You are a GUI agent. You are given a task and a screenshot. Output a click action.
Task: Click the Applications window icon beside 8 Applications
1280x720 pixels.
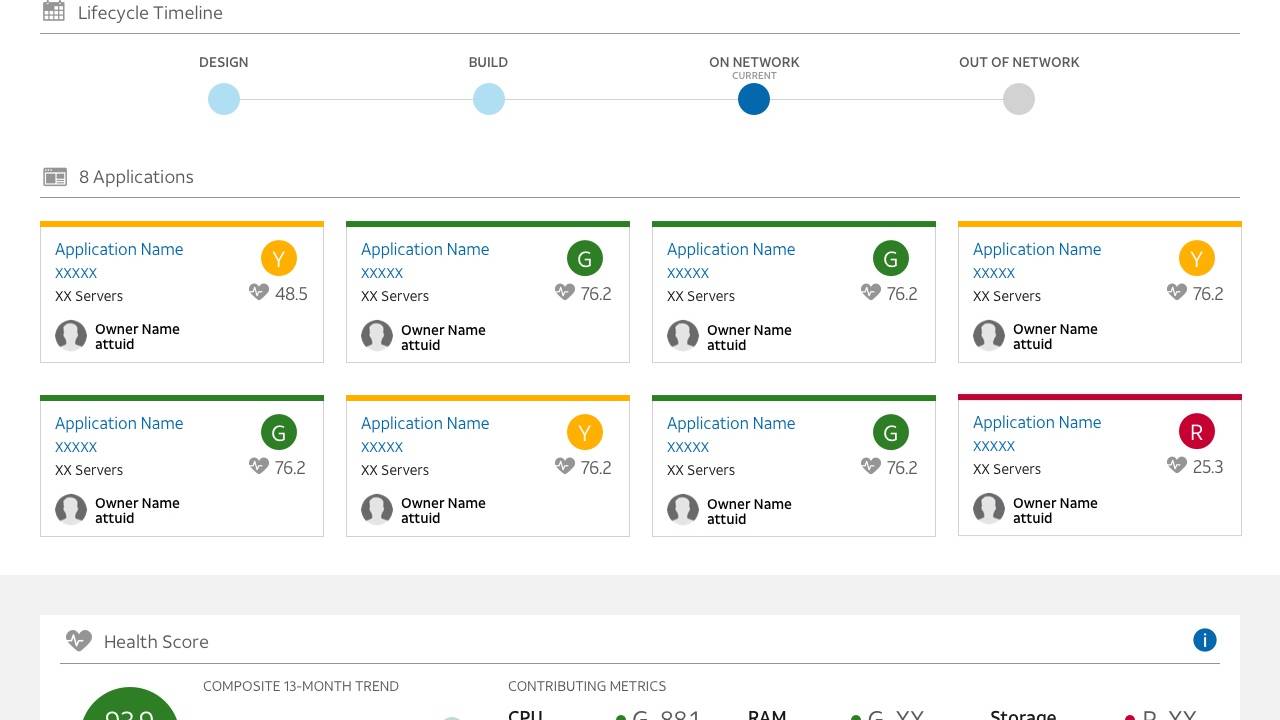55,177
